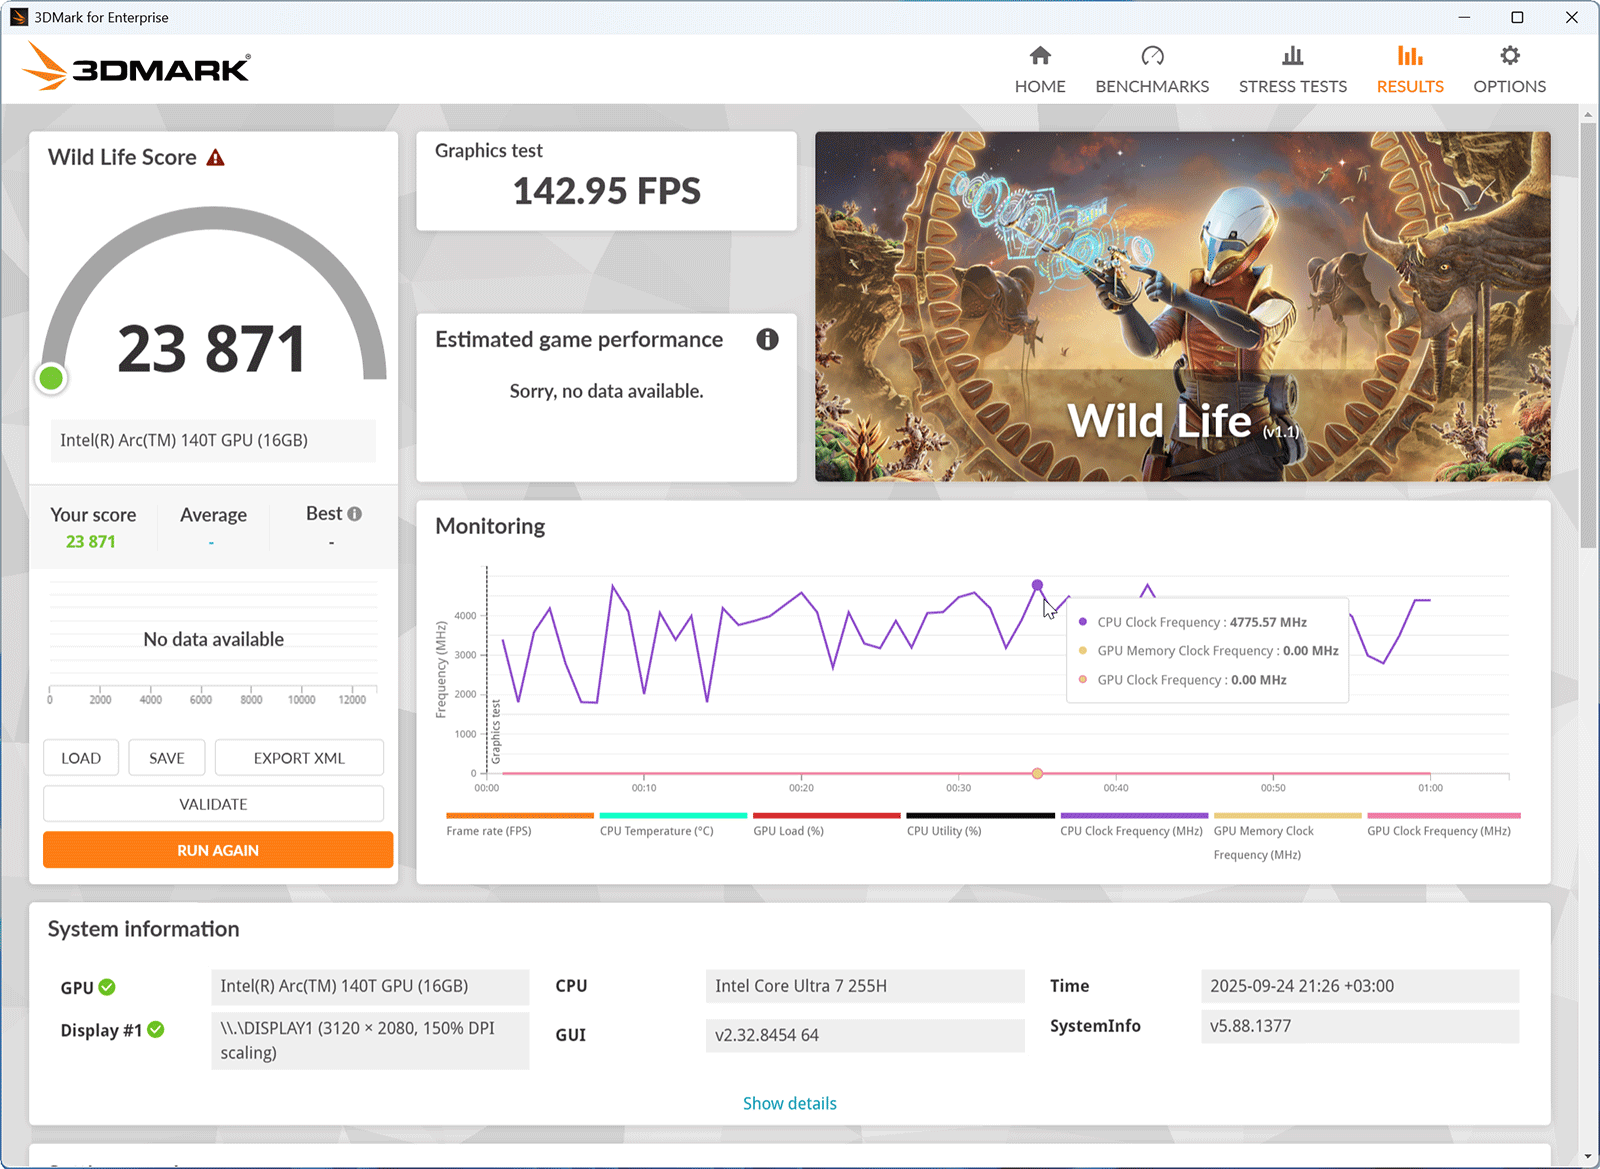Viewport: 1600px width, 1169px height.
Task: Click the orange data point on the chart baseline
Action: coord(1037,773)
